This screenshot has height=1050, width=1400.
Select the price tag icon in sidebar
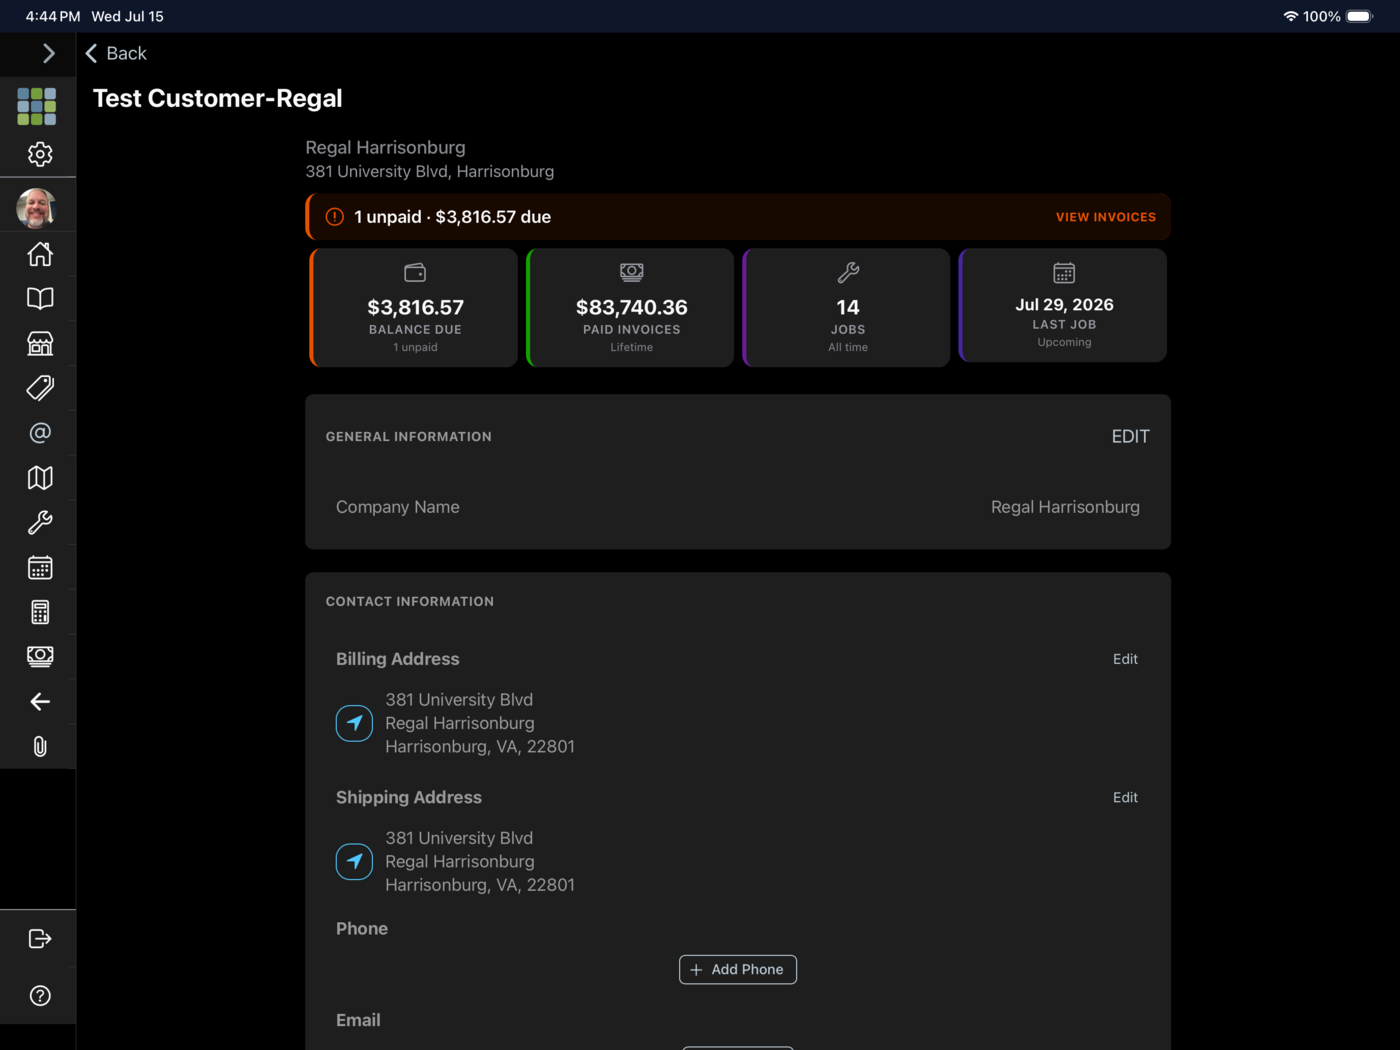point(40,388)
